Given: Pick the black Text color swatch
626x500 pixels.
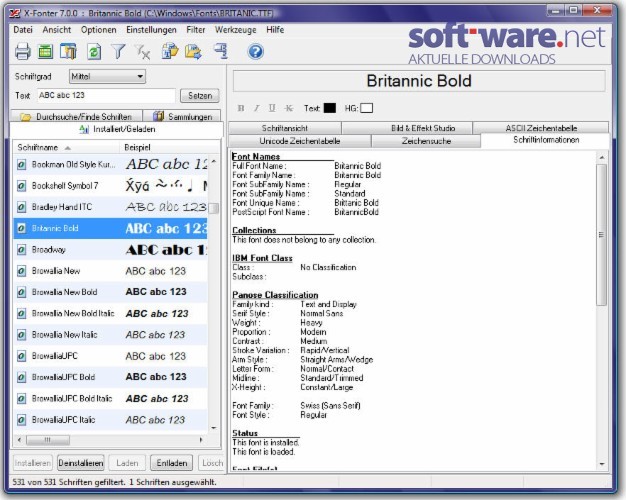Looking at the screenshot, I should click(330, 108).
